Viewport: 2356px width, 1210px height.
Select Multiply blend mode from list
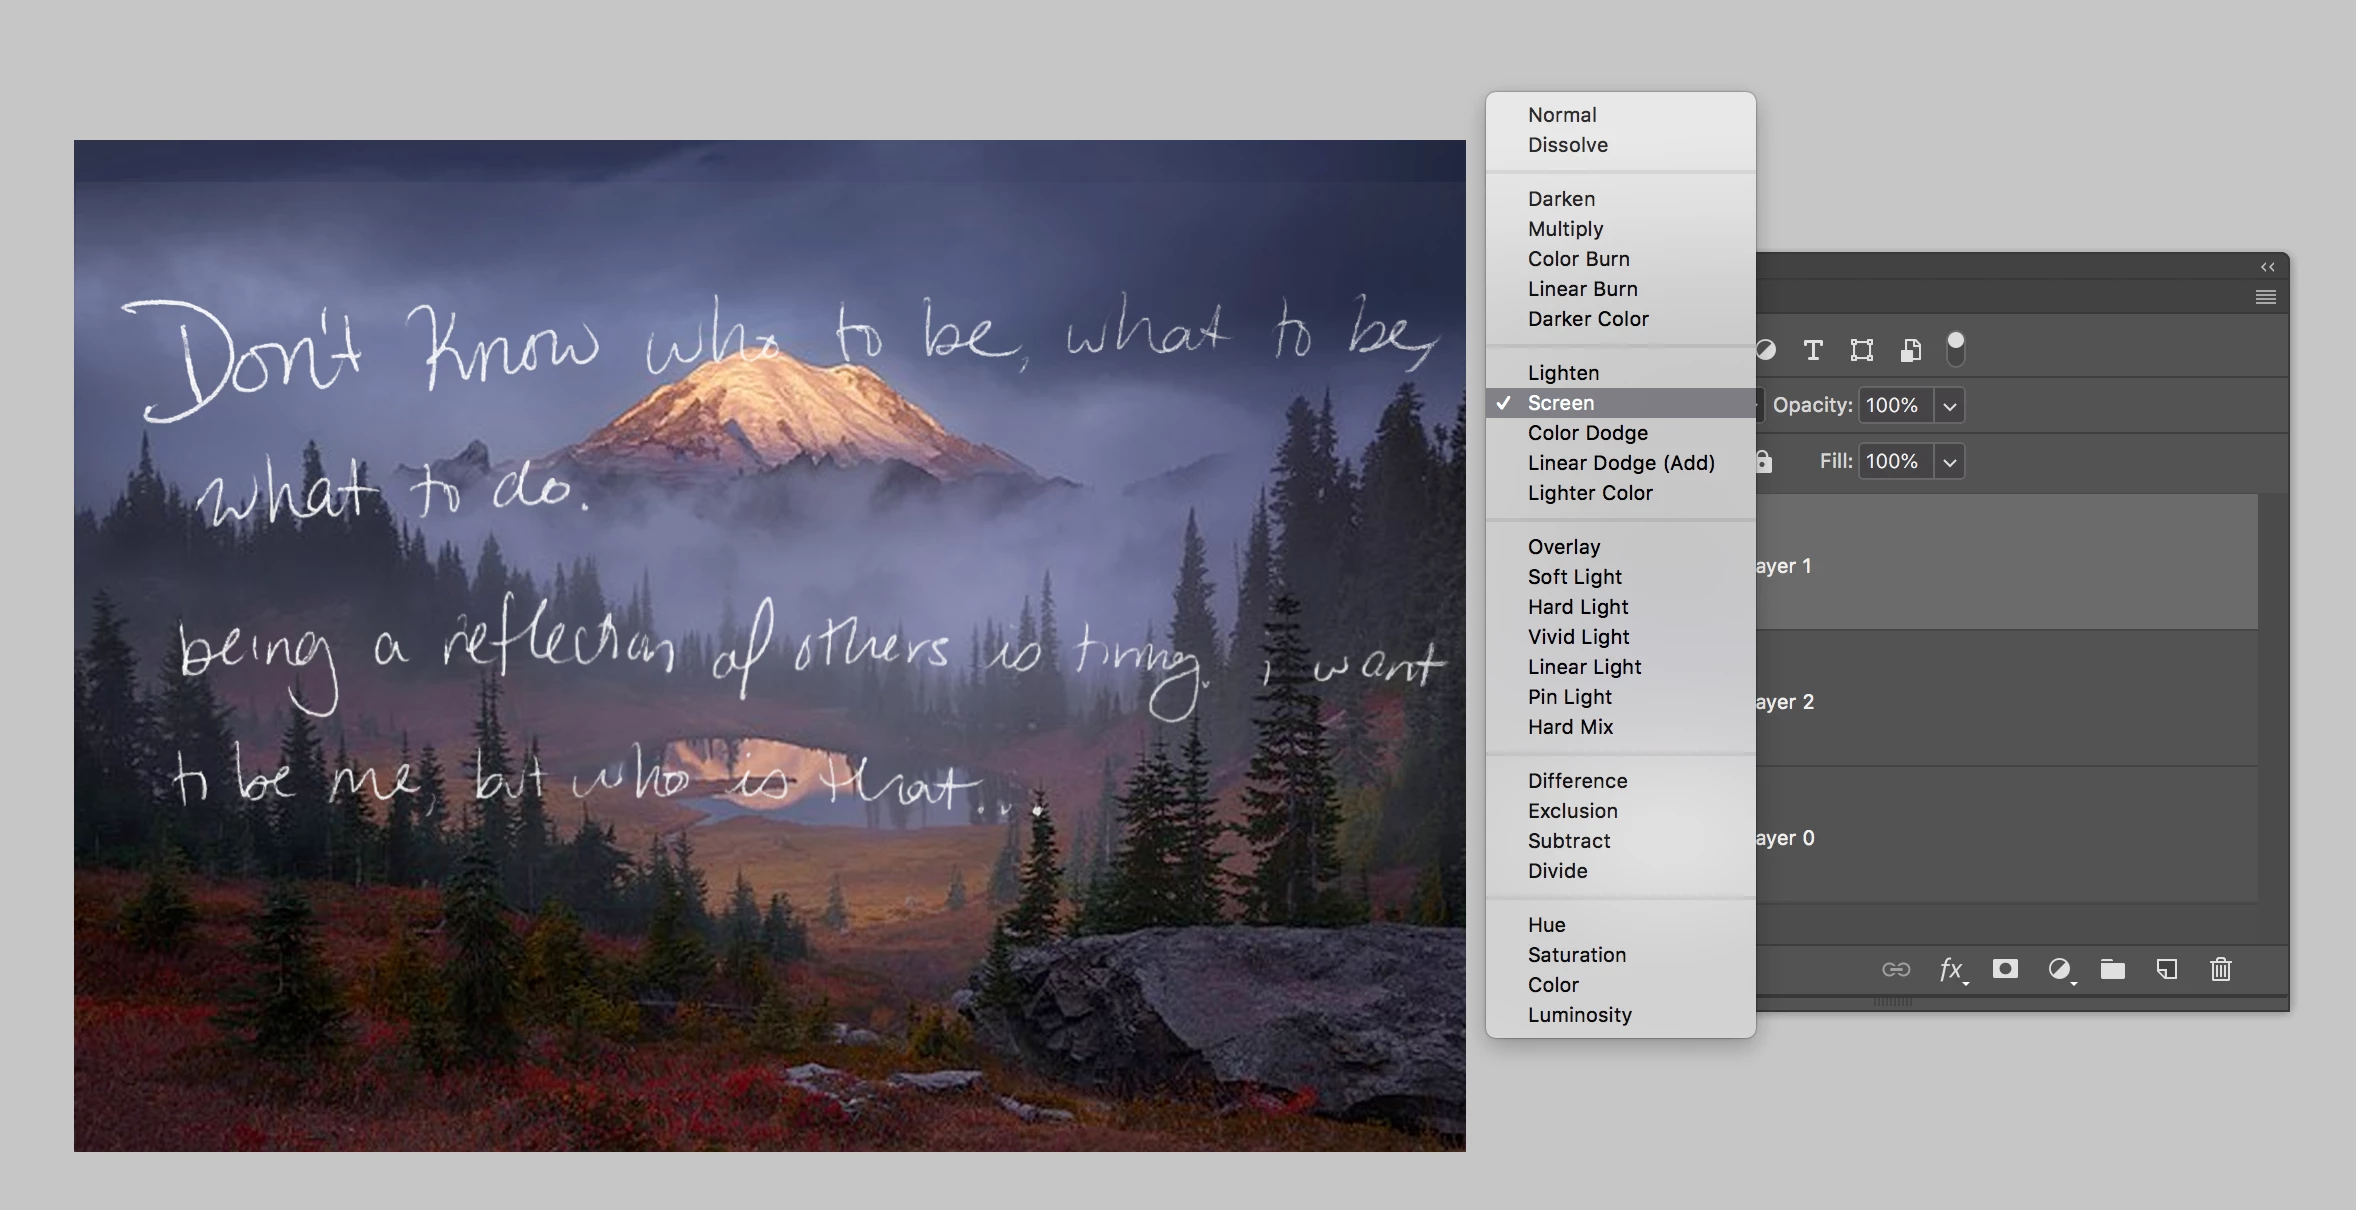coord(1565,229)
